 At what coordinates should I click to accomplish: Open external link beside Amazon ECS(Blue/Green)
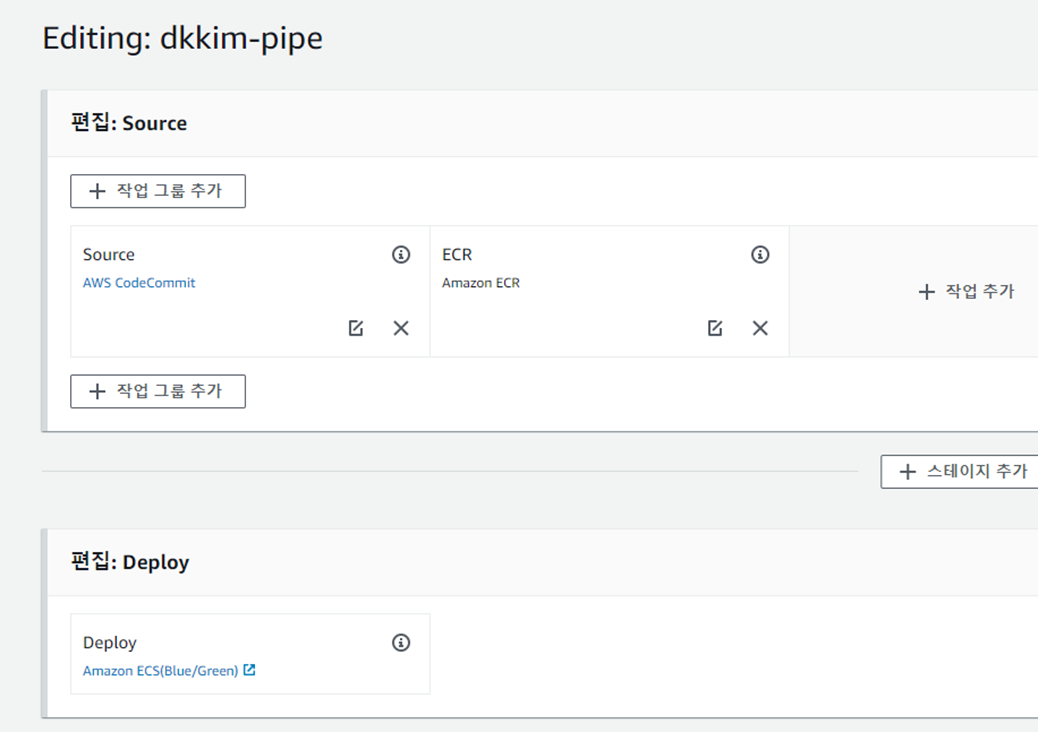[250, 671]
